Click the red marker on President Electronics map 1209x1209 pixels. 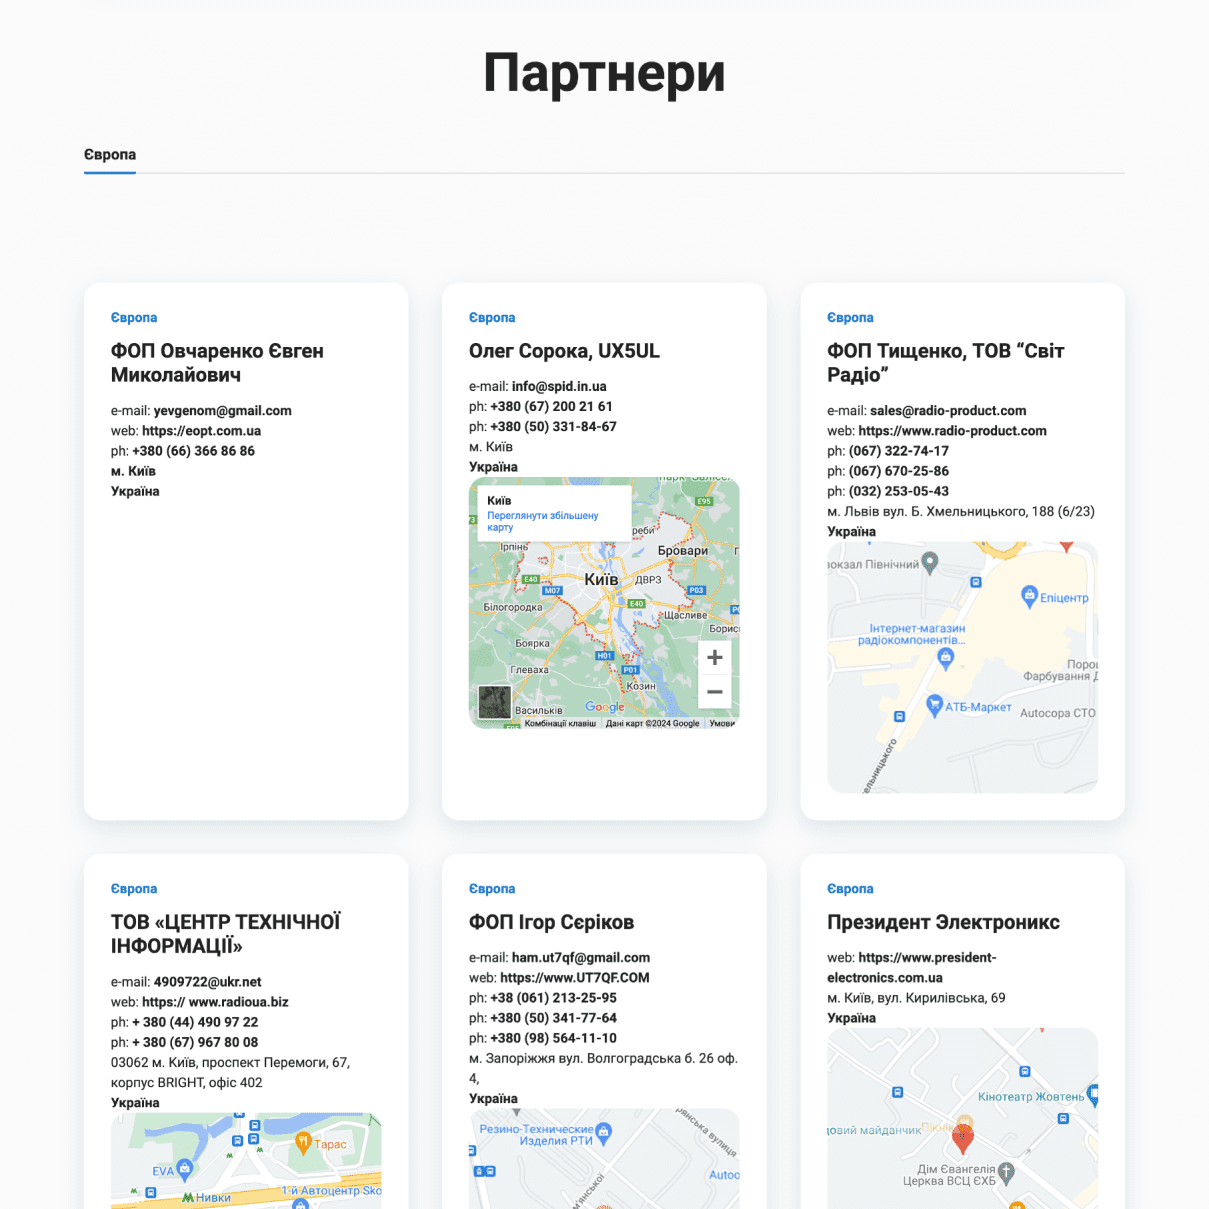coord(962,1137)
